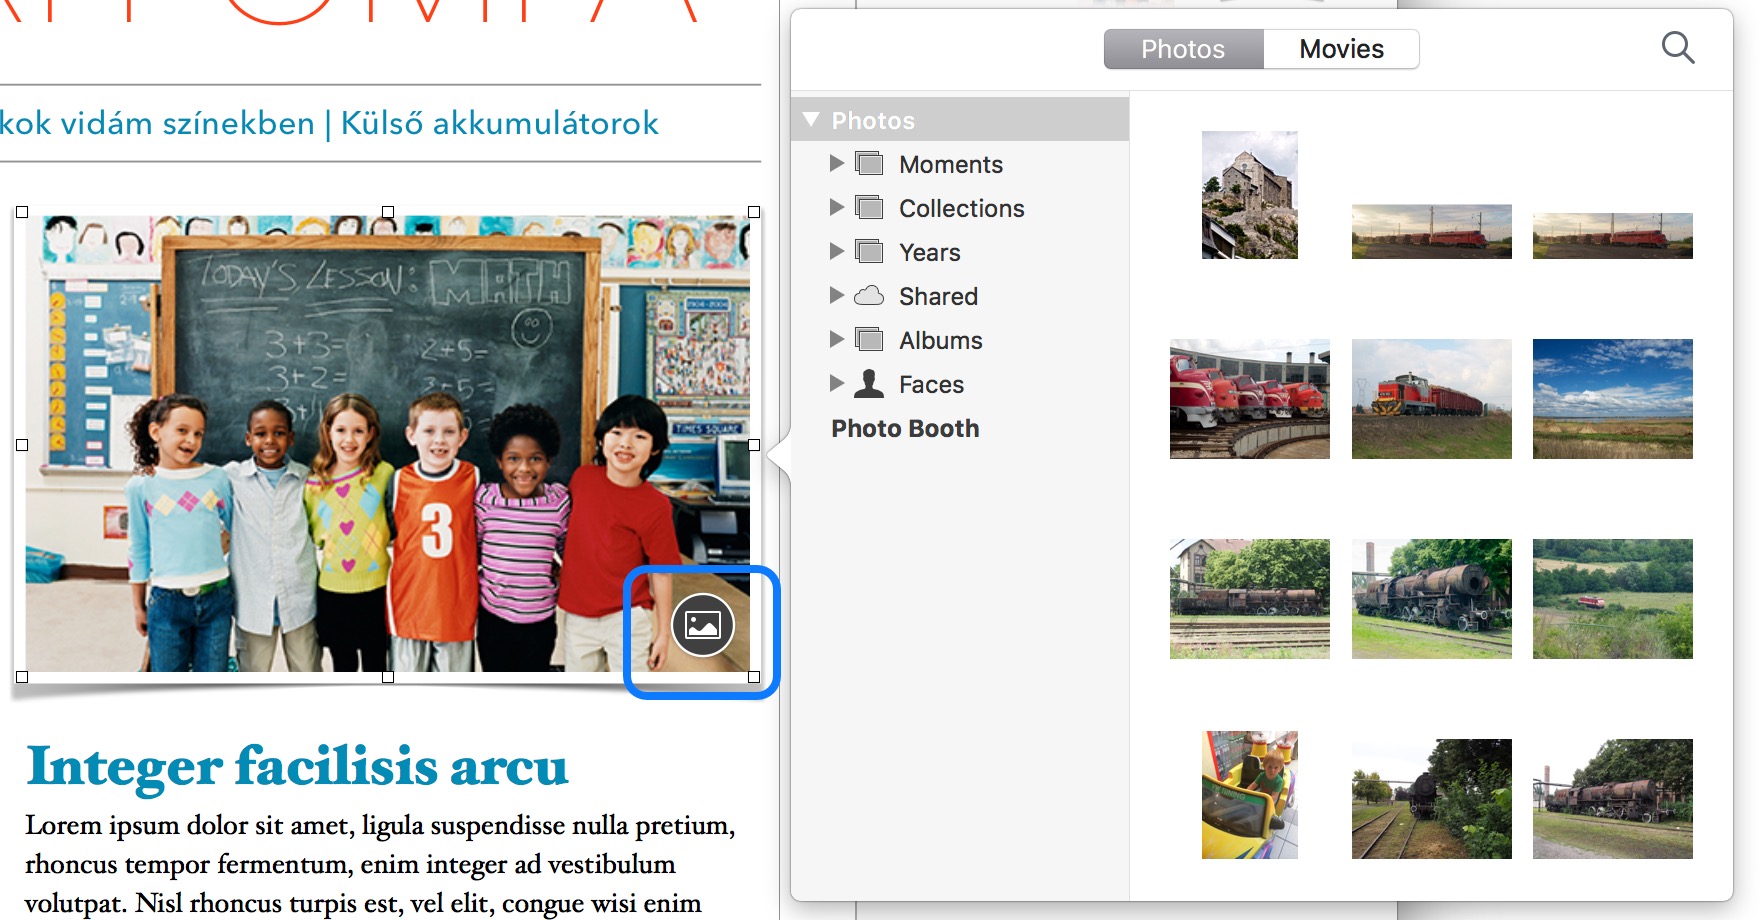Click the Lorem ipsum body paragraph
The height and width of the screenshot is (920, 1760).
[380, 864]
